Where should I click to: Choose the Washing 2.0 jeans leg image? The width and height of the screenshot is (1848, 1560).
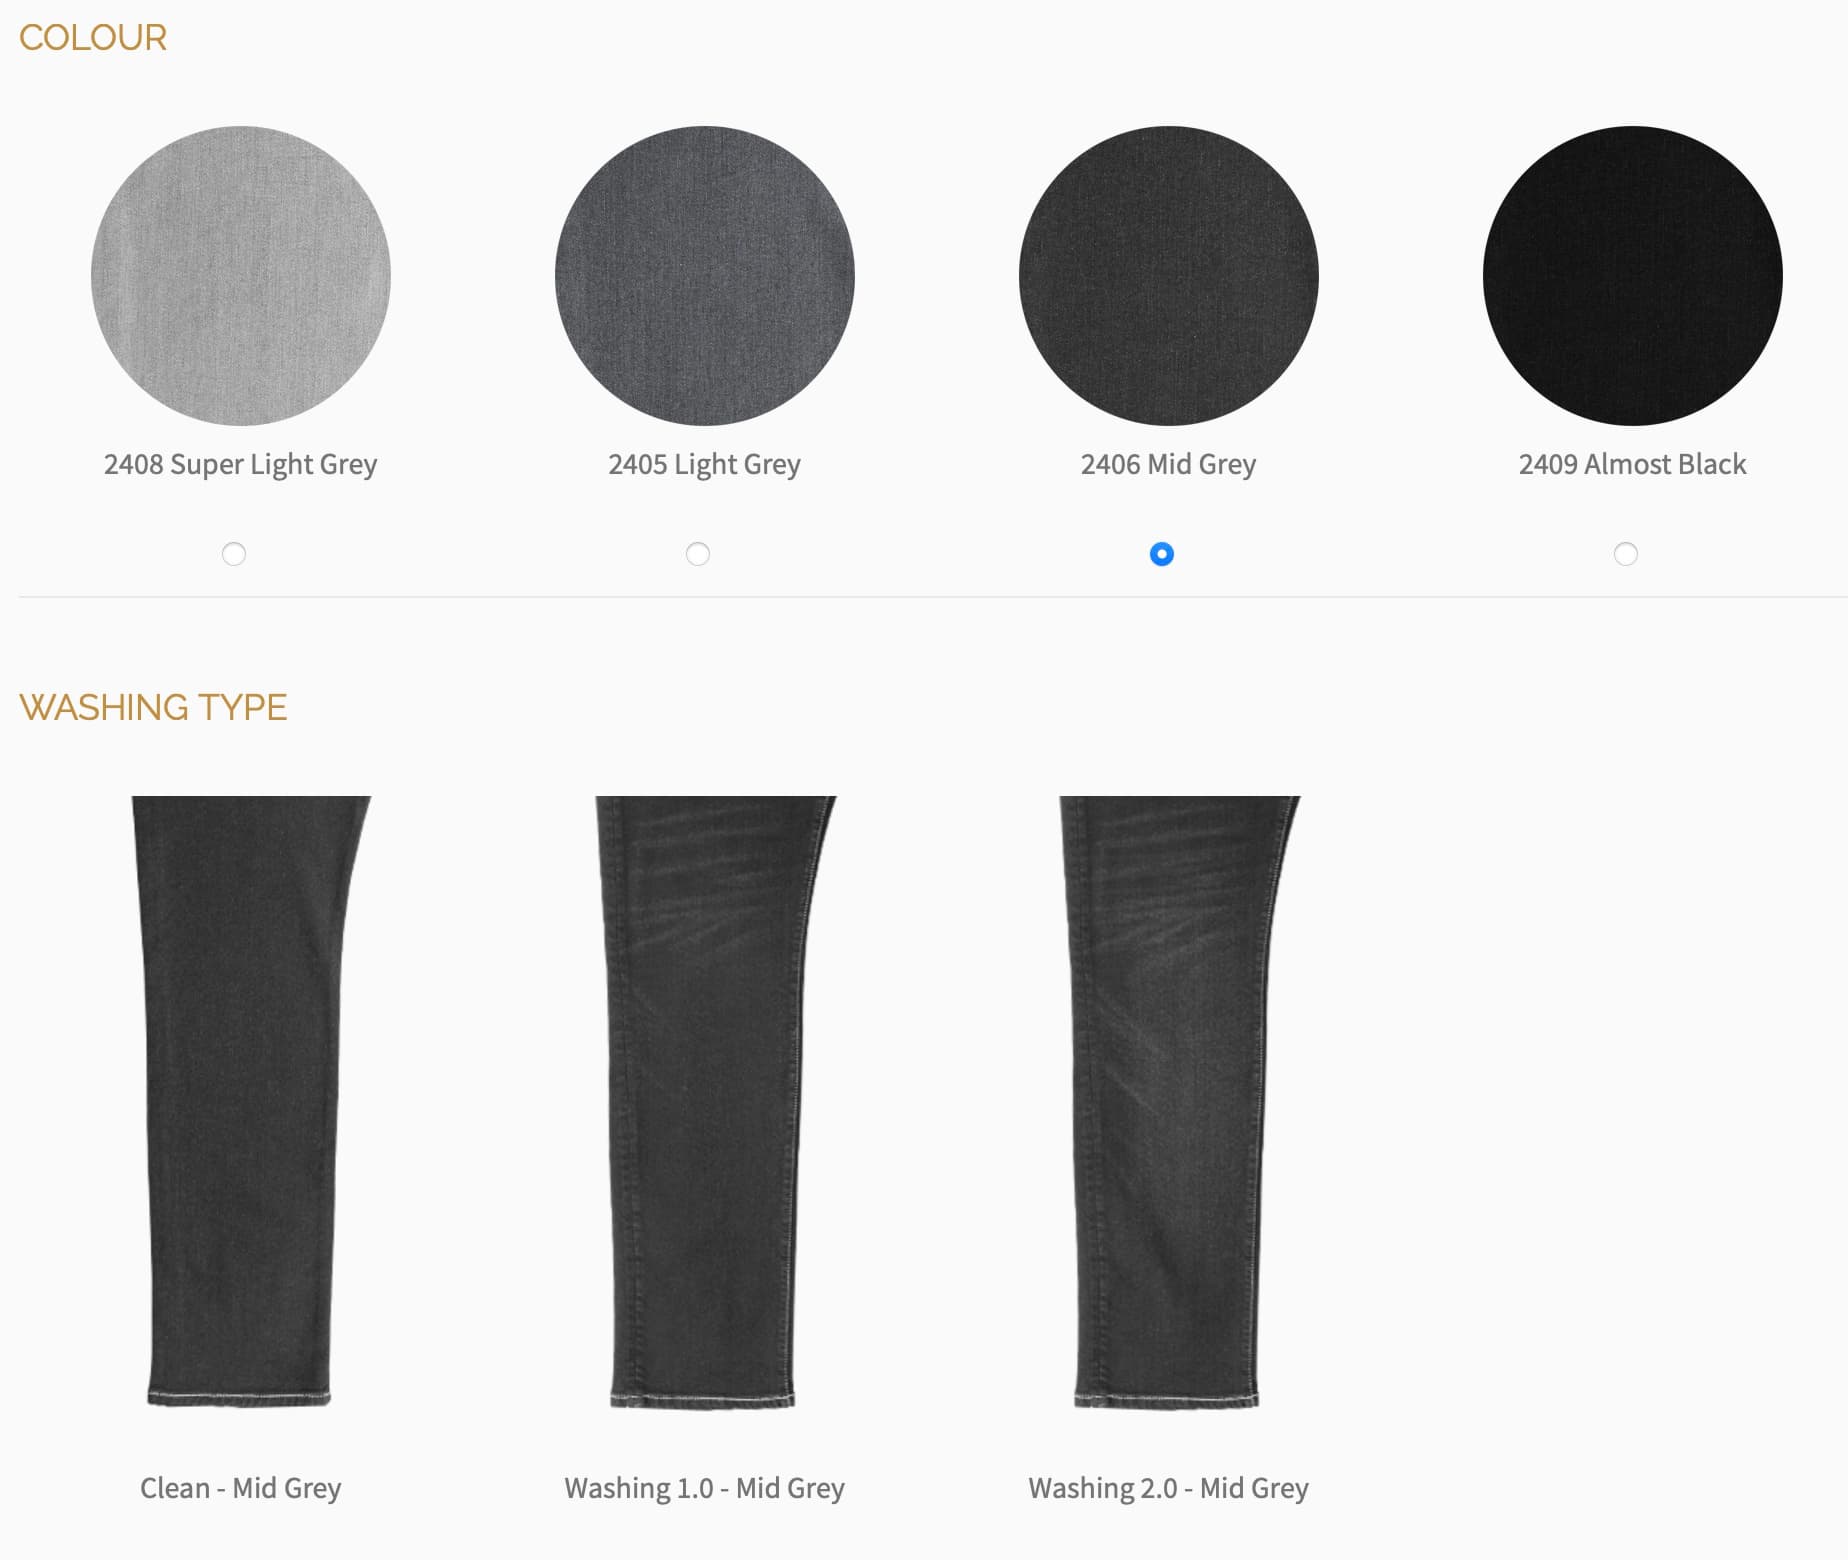1179,1102
